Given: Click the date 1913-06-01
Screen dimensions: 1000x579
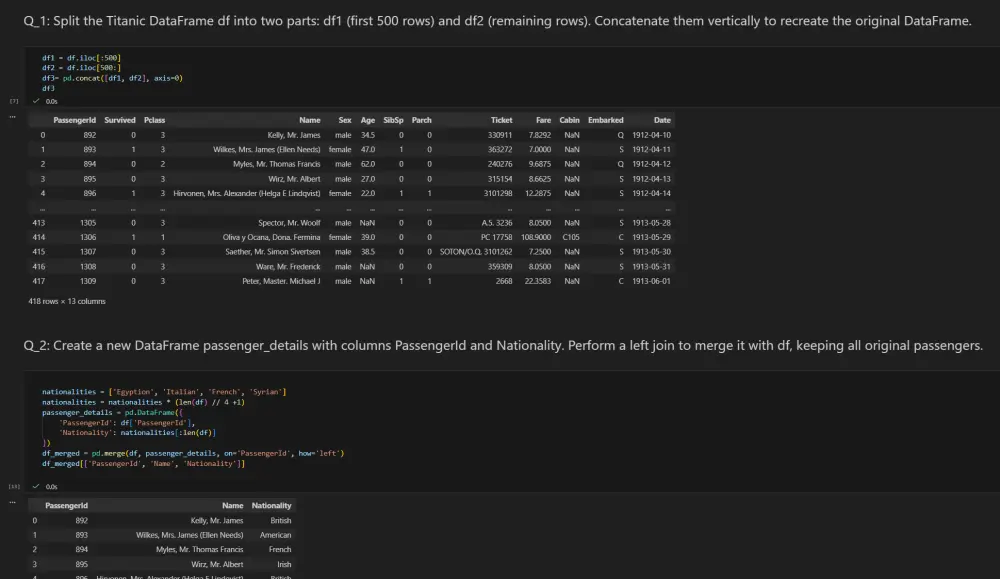Looking at the screenshot, I should [x=651, y=281].
